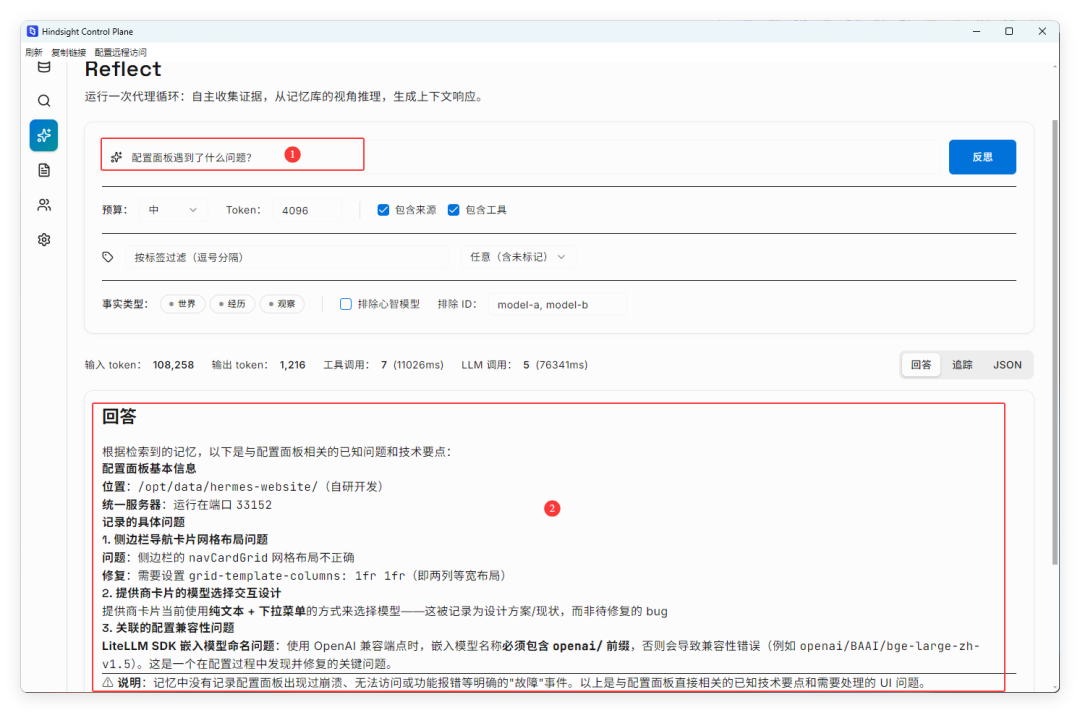Click the 关联的配置兼容性问题 heading
Viewport: 1080px width, 713px height.
[174, 628]
